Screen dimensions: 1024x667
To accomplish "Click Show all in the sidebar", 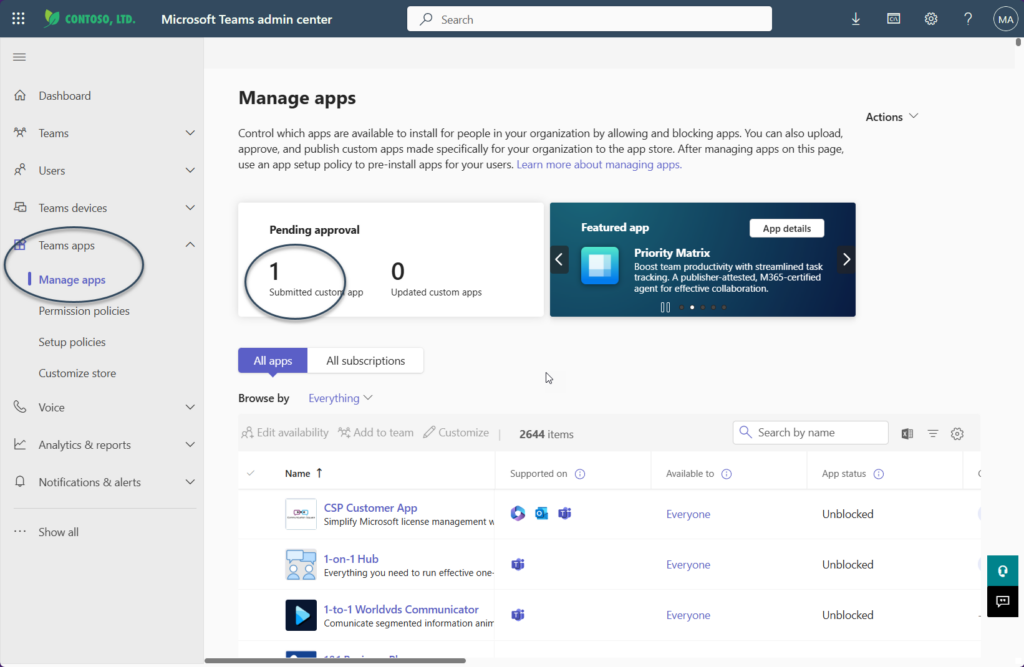I will coord(58,532).
